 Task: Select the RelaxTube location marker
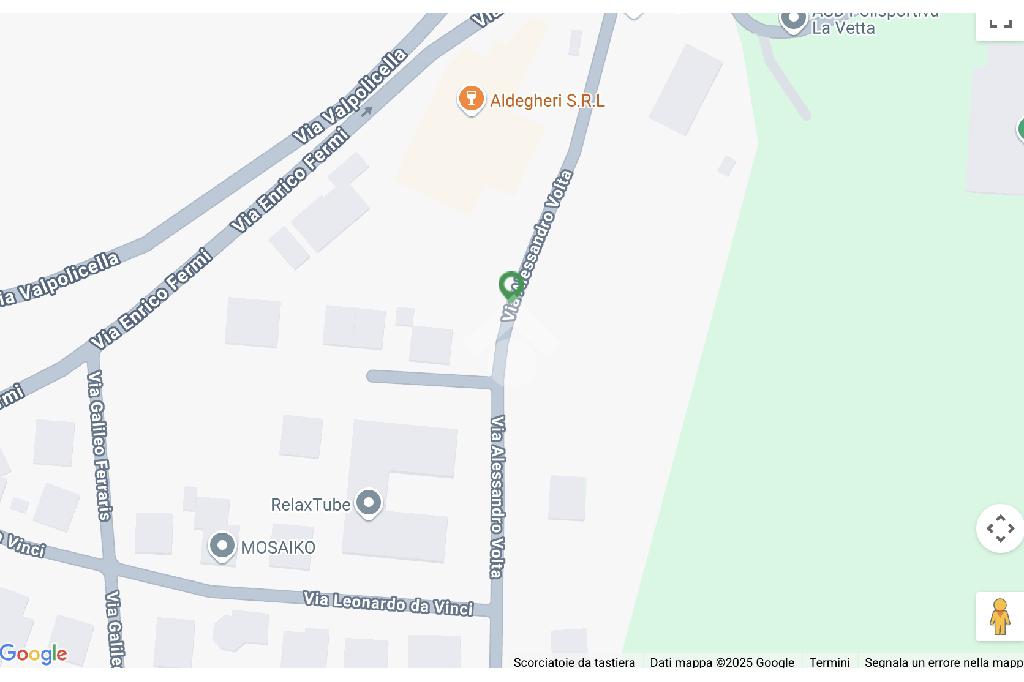click(368, 504)
